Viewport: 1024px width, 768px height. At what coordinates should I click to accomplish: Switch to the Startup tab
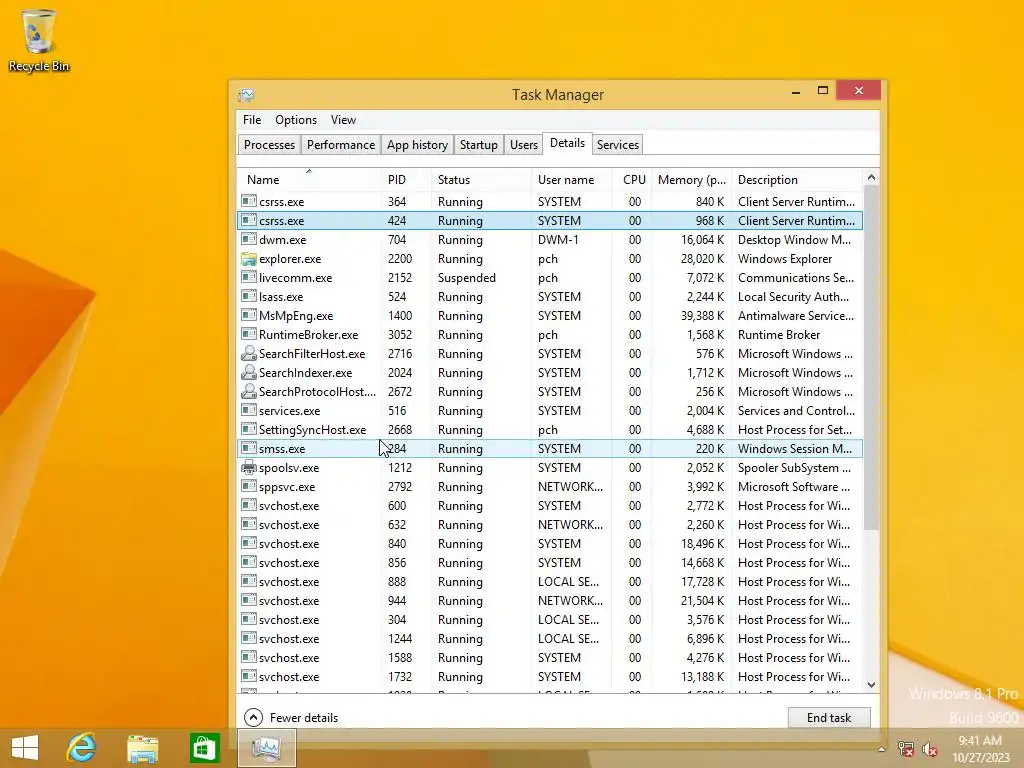[x=479, y=144]
